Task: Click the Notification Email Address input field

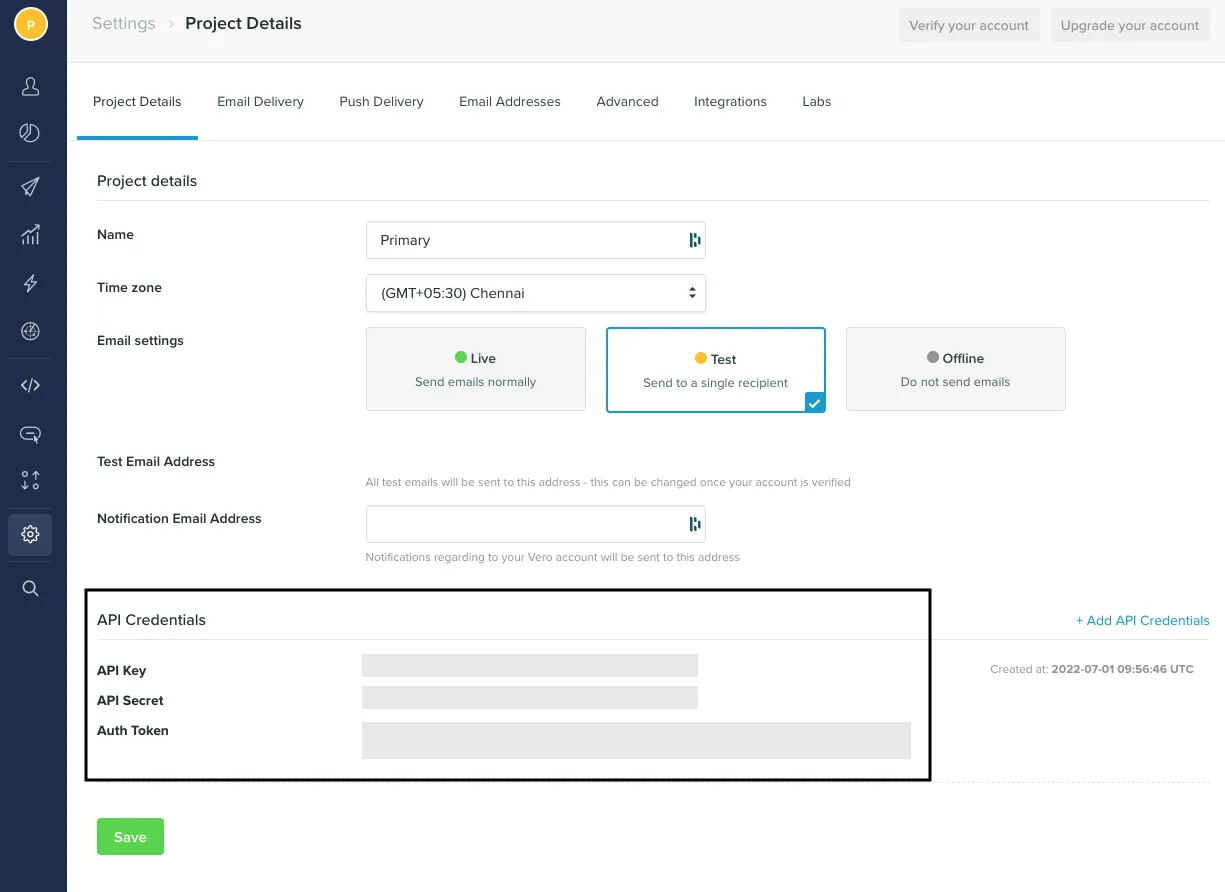Action: pos(536,524)
